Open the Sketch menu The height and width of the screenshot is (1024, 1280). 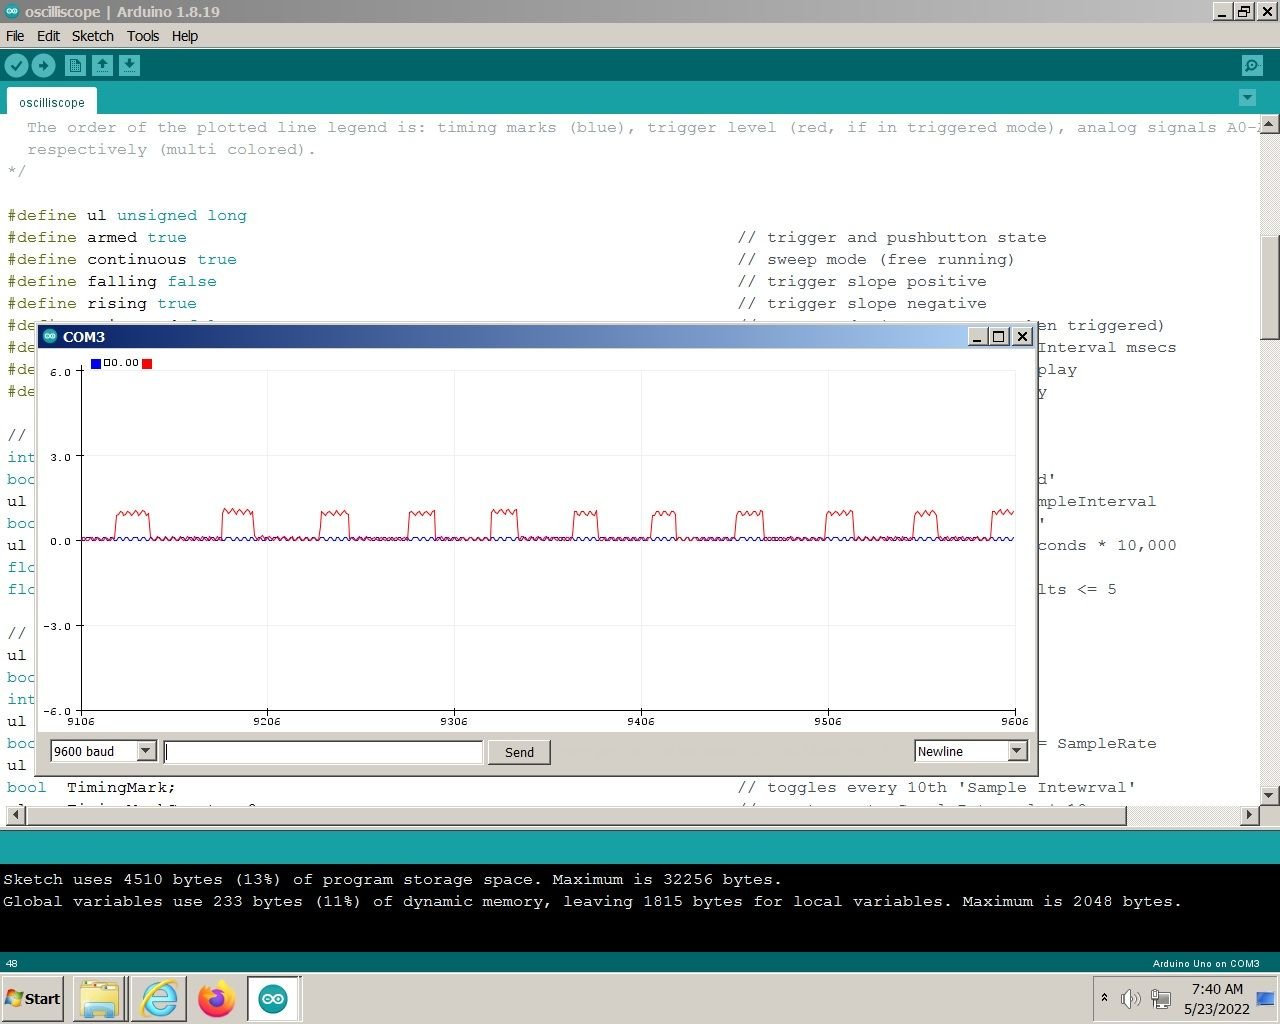pos(92,36)
